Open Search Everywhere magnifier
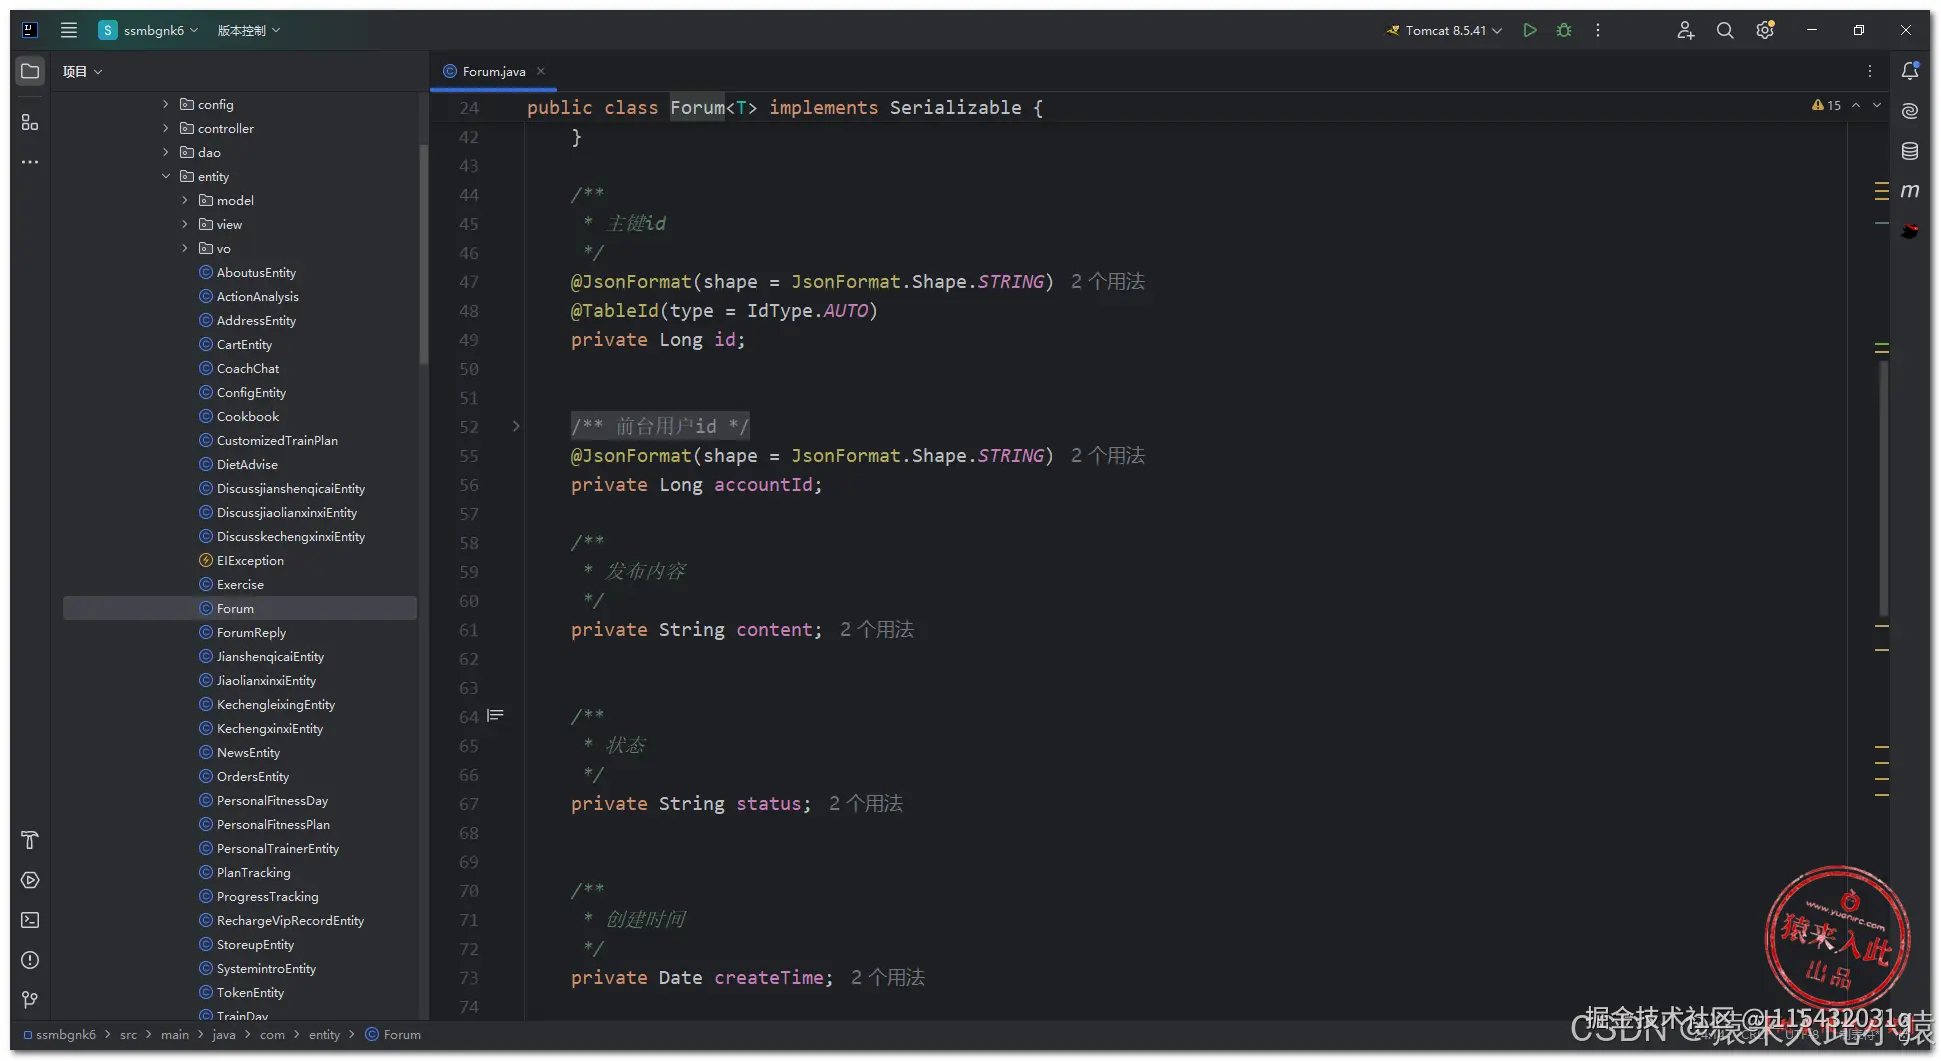Image resolution: width=1941 pixels, height=1061 pixels. (1725, 30)
